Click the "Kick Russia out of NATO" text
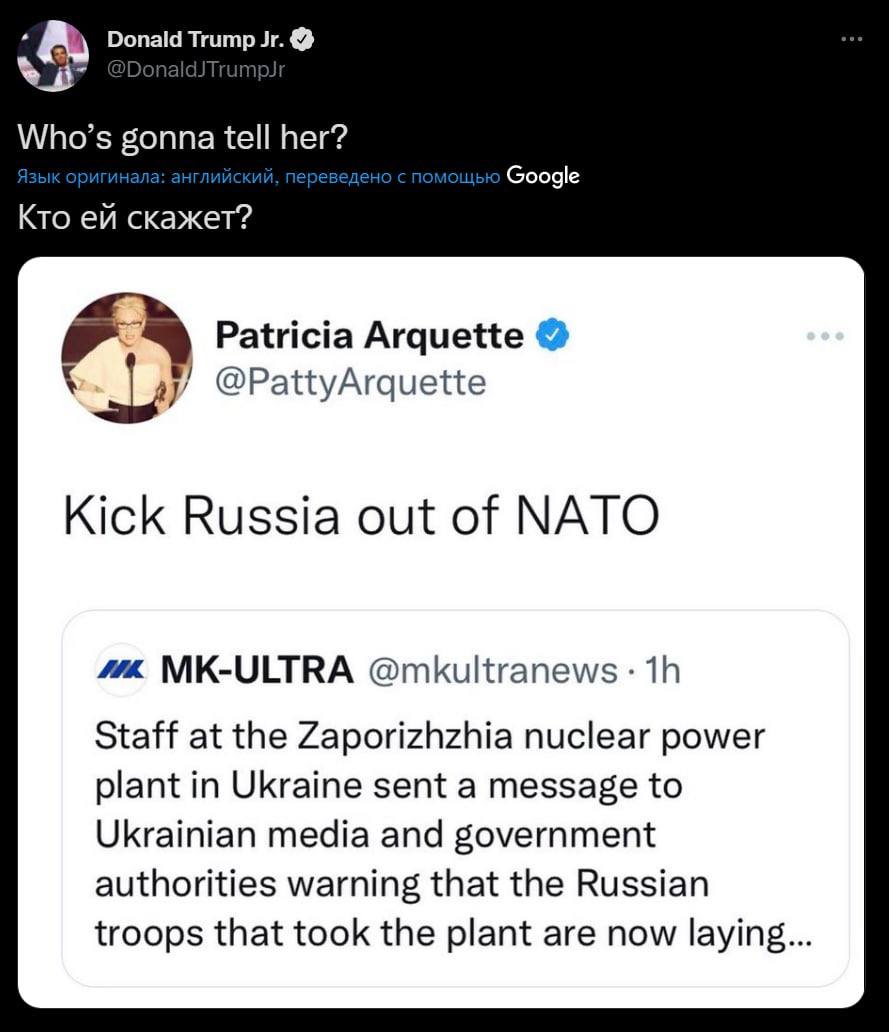Image resolution: width=889 pixels, height=1032 pixels. pyautogui.click(x=361, y=516)
